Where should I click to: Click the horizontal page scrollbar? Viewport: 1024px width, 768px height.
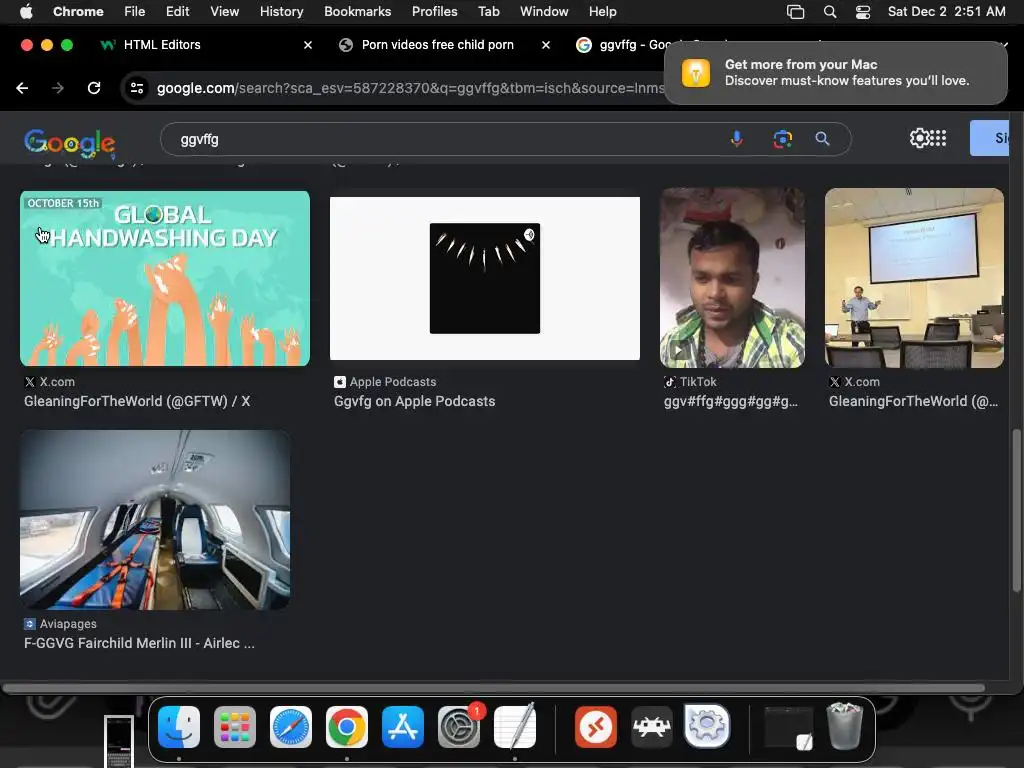coord(494,688)
